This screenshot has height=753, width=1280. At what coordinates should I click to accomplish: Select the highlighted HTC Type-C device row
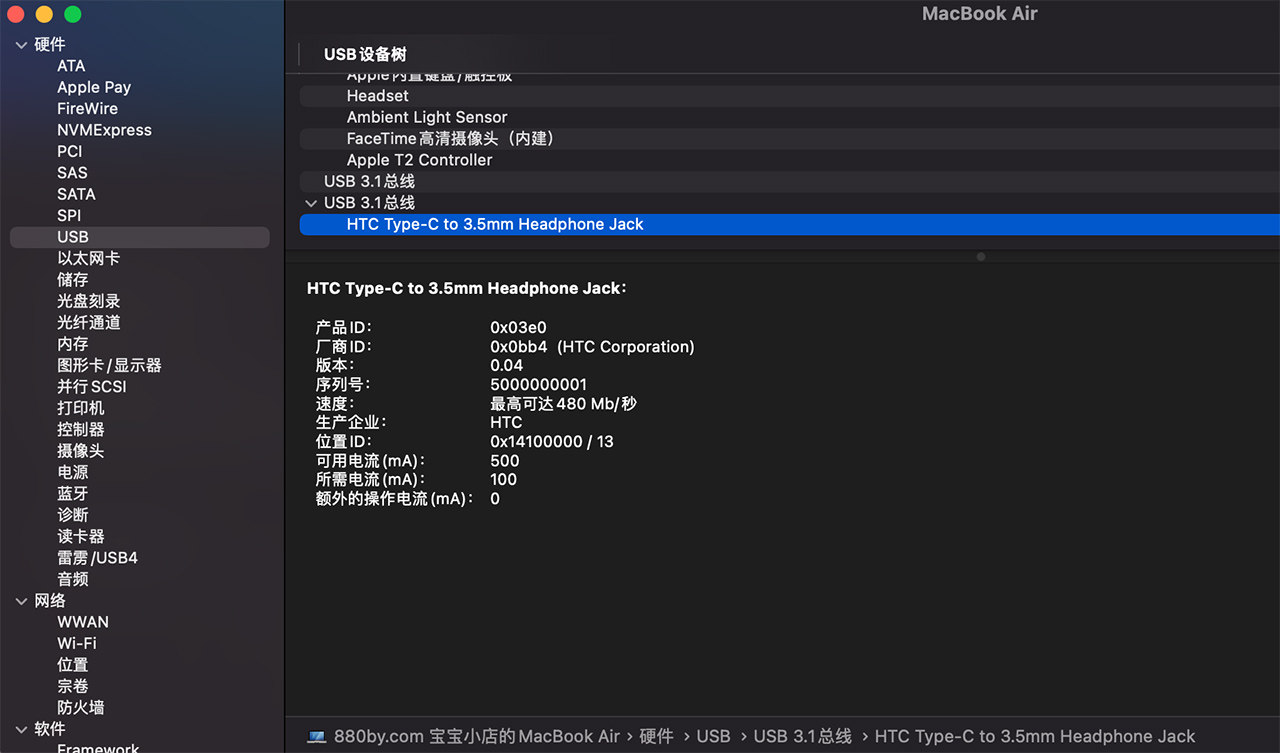[790, 225]
